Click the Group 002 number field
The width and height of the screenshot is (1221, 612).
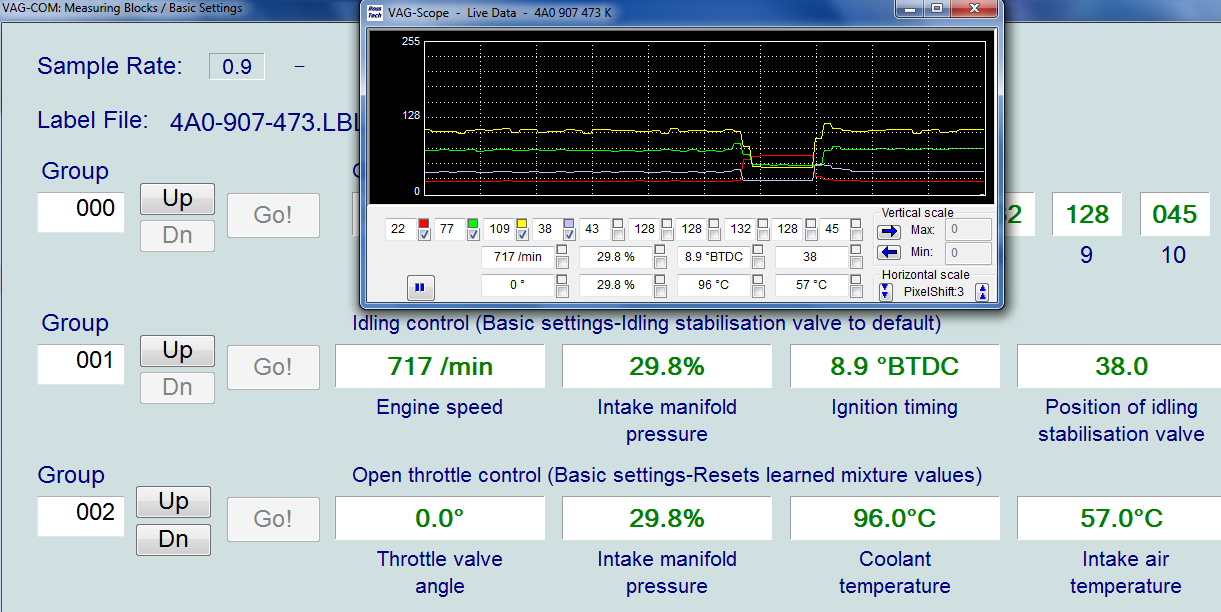click(x=81, y=516)
